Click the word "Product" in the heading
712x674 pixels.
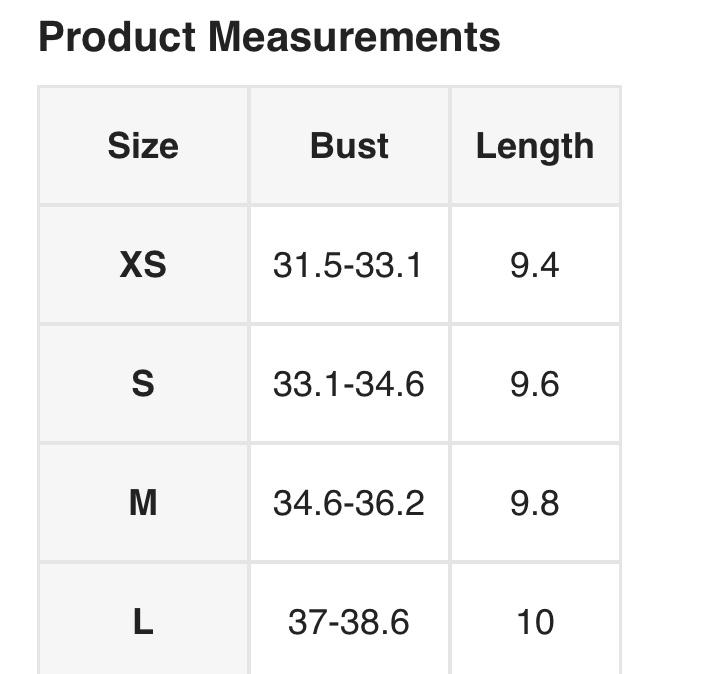coord(116,37)
